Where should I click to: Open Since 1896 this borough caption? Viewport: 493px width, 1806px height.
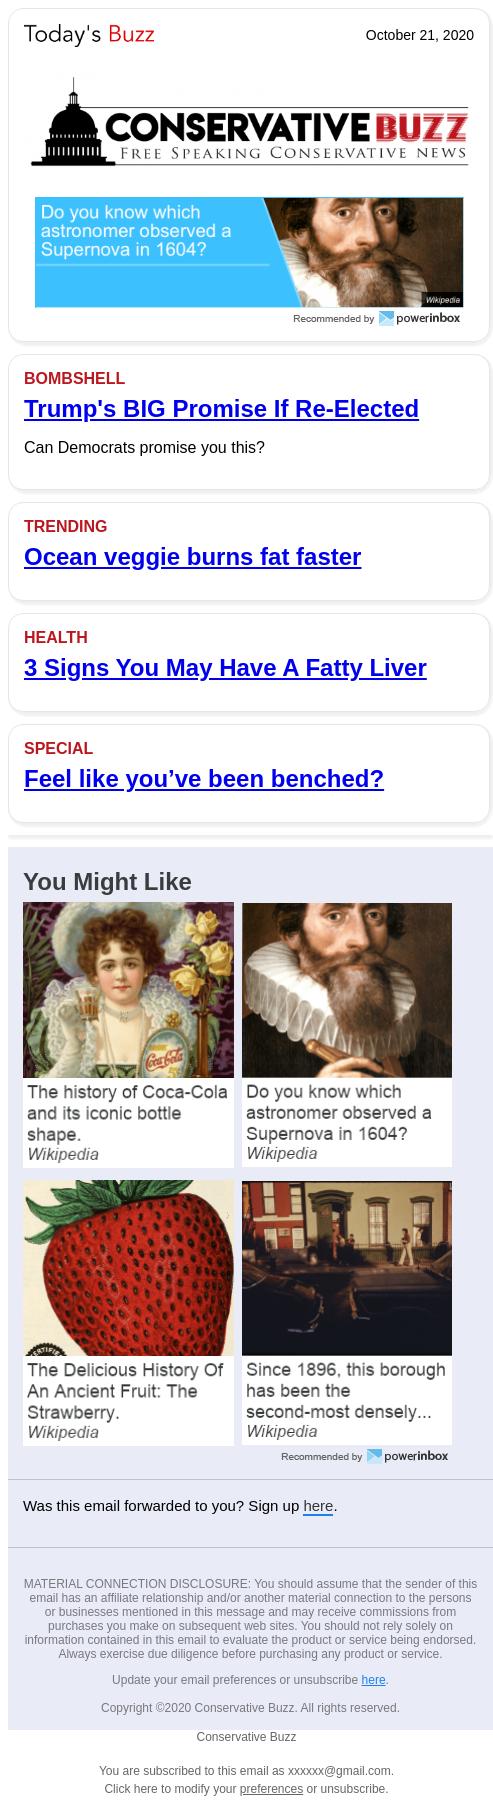(346, 1390)
